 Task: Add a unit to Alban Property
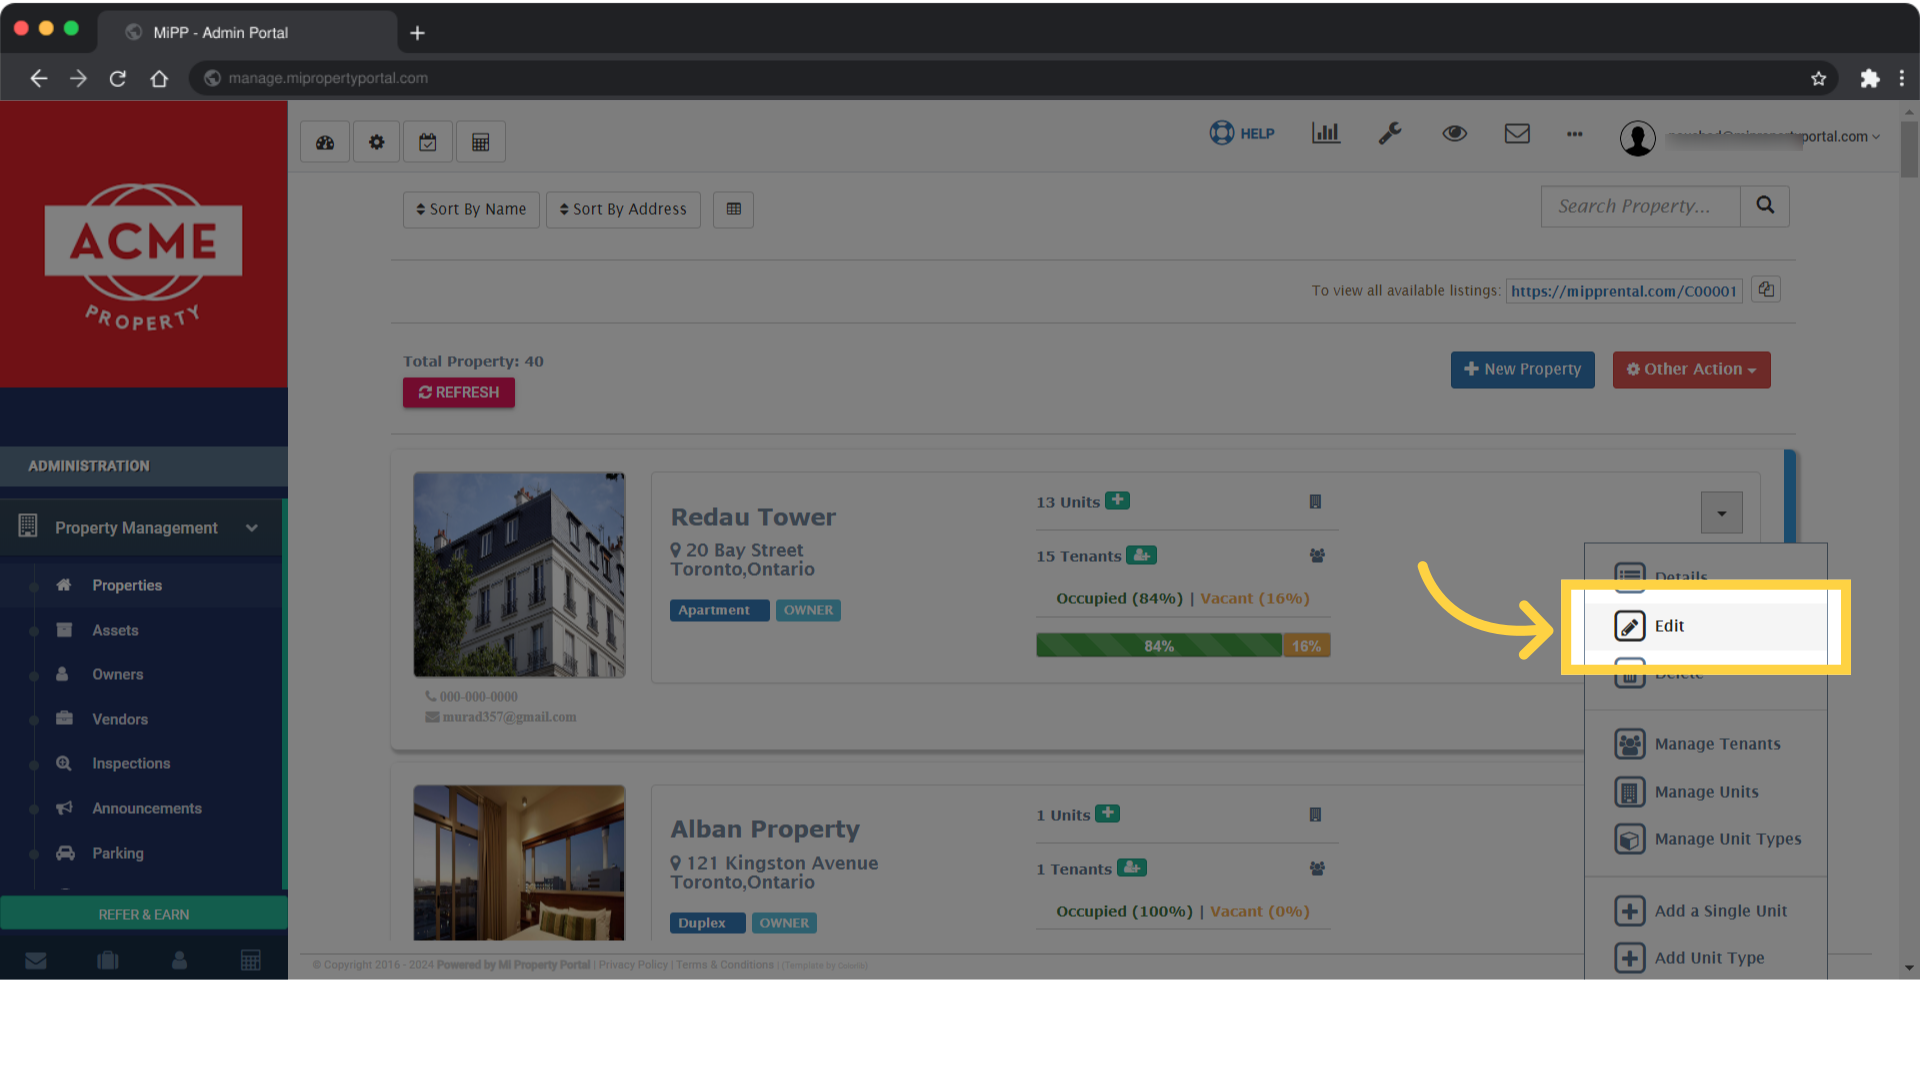coord(1108,813)
